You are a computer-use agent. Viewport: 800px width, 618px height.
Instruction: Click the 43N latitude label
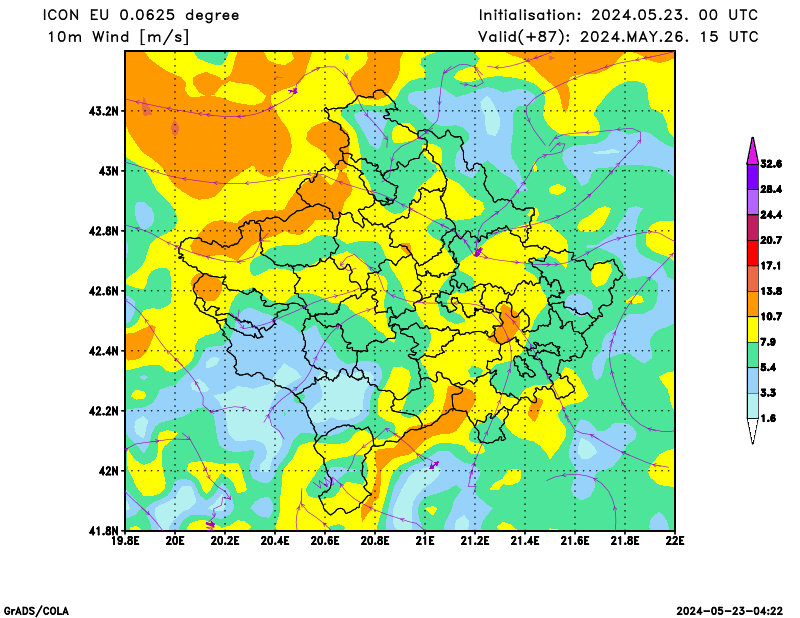pos(109,170)
